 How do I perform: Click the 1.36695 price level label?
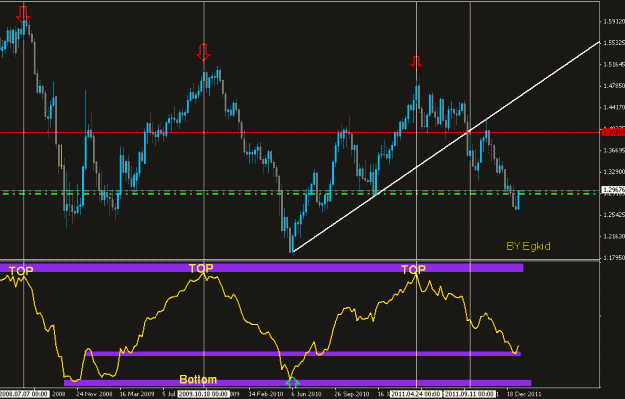614,150
